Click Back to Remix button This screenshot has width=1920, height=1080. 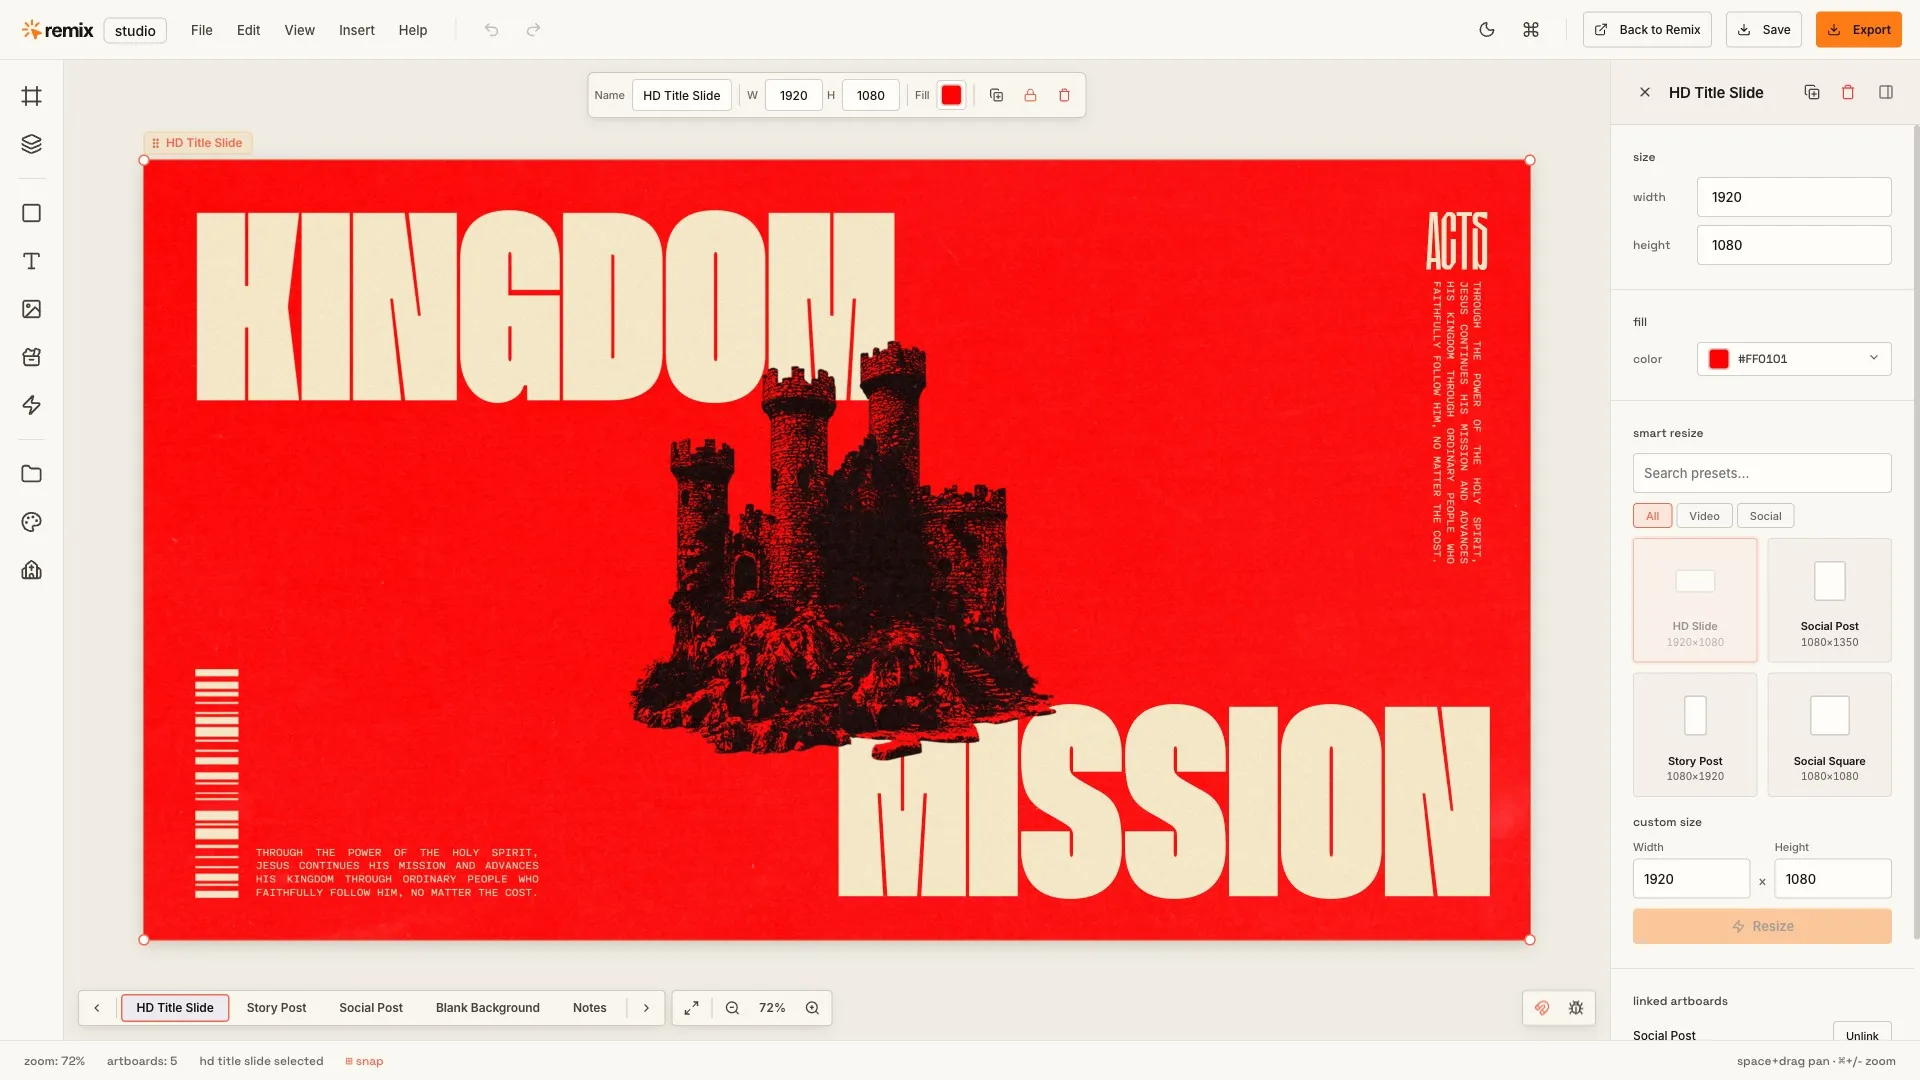(1647, 30)
